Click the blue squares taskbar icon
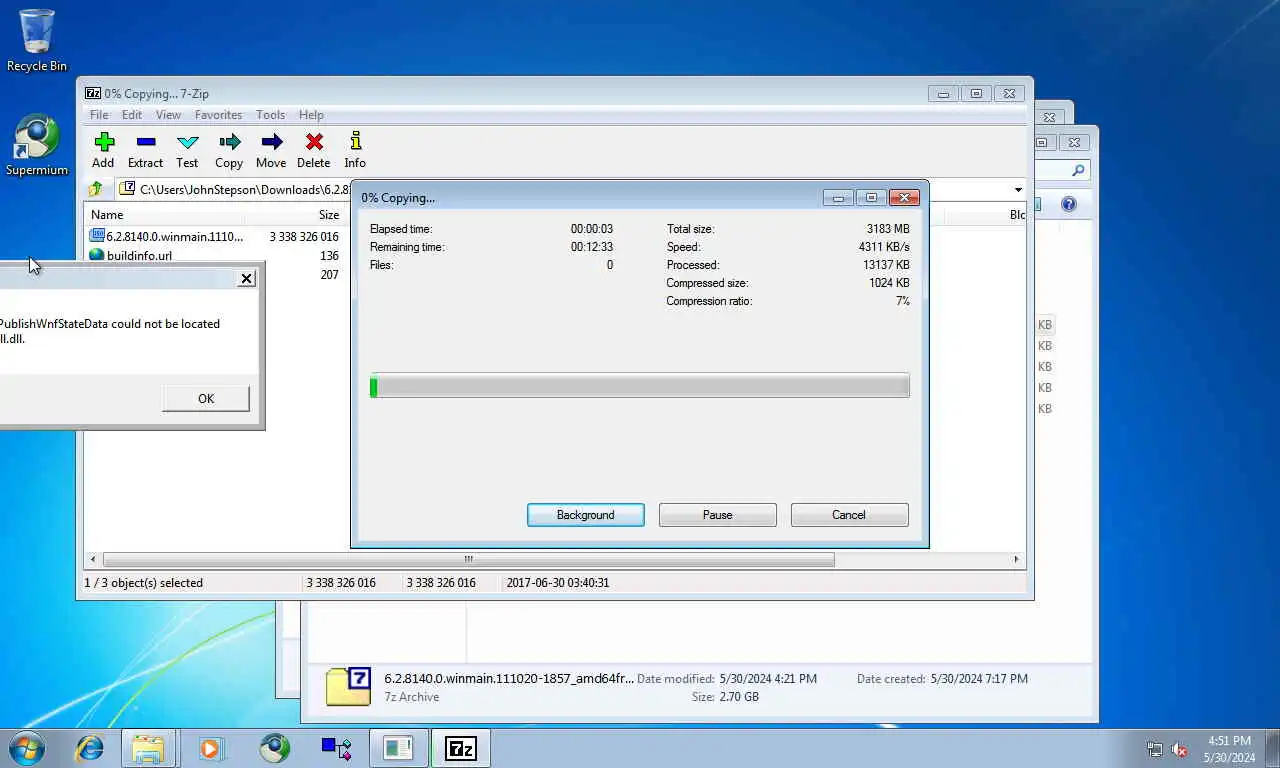1280x768 pixels. pos(336,748)
